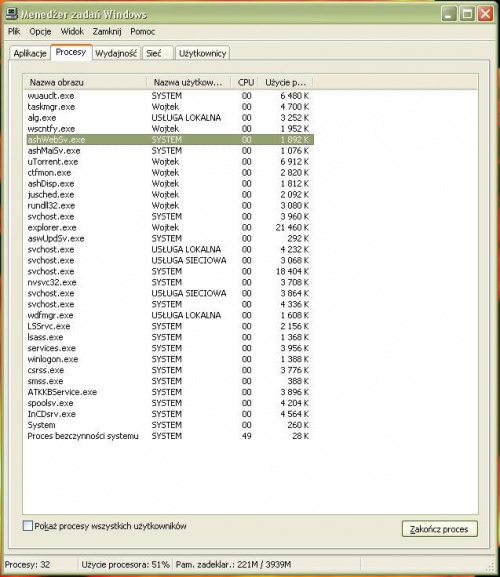The image size is (500, 577).
Task: Maximize the Menedżer zadań Windows window
Action: coord(467,14)
